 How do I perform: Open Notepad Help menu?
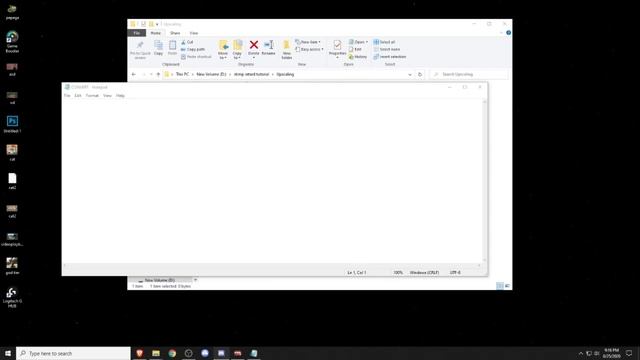[120, 96]
